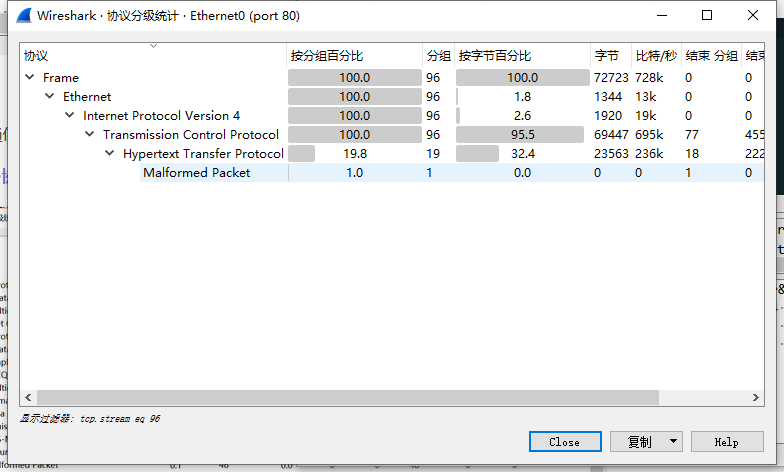Sort by 按分组百分比 column header

(x=354, y=56)
